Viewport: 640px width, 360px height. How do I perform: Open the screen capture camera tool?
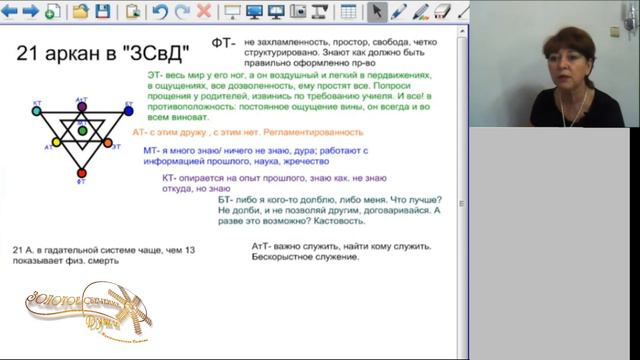click(298, 11)
